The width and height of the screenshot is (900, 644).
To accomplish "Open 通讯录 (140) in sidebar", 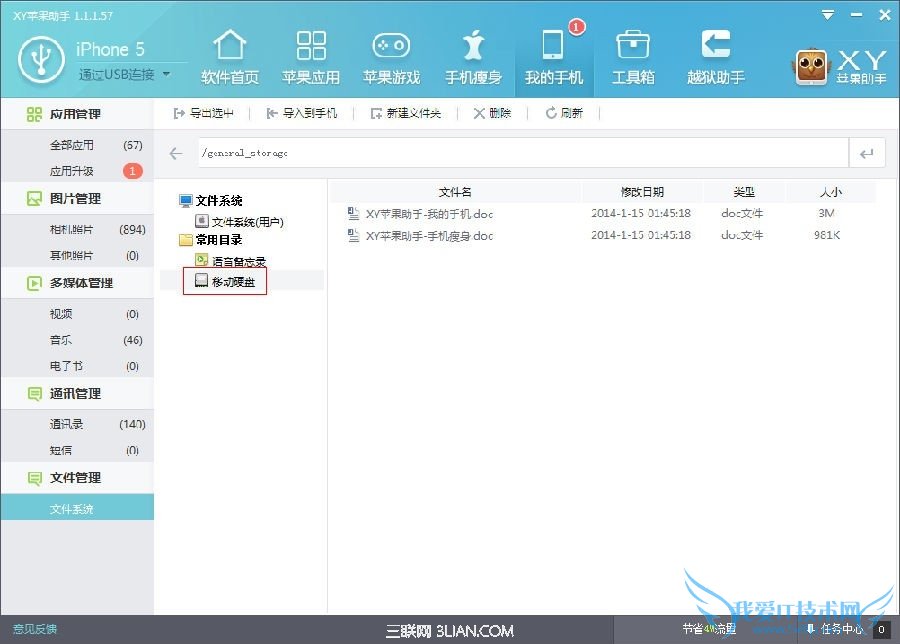I will click(x=77, y=424).
